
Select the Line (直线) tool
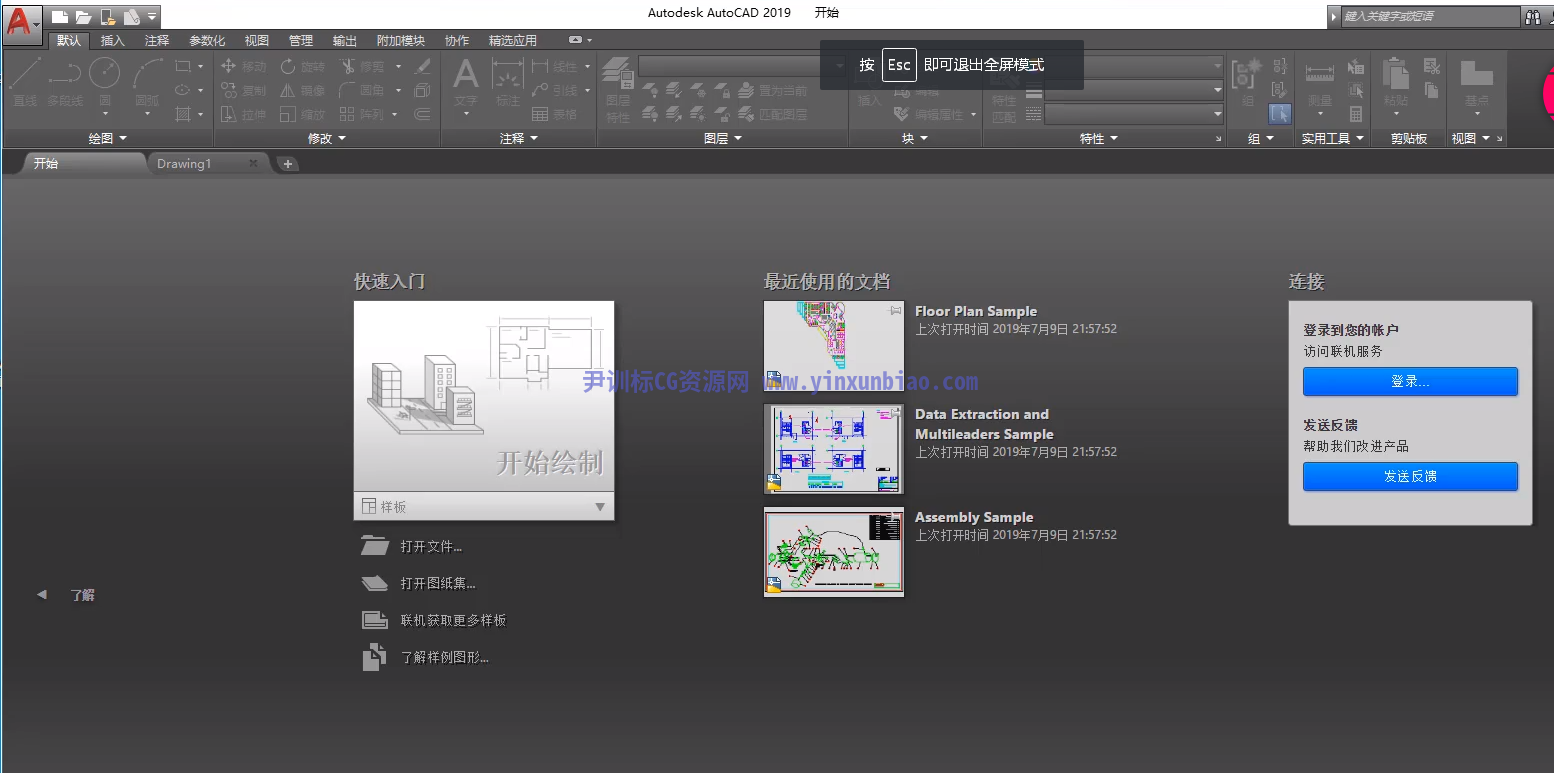[x=25, y=81]
